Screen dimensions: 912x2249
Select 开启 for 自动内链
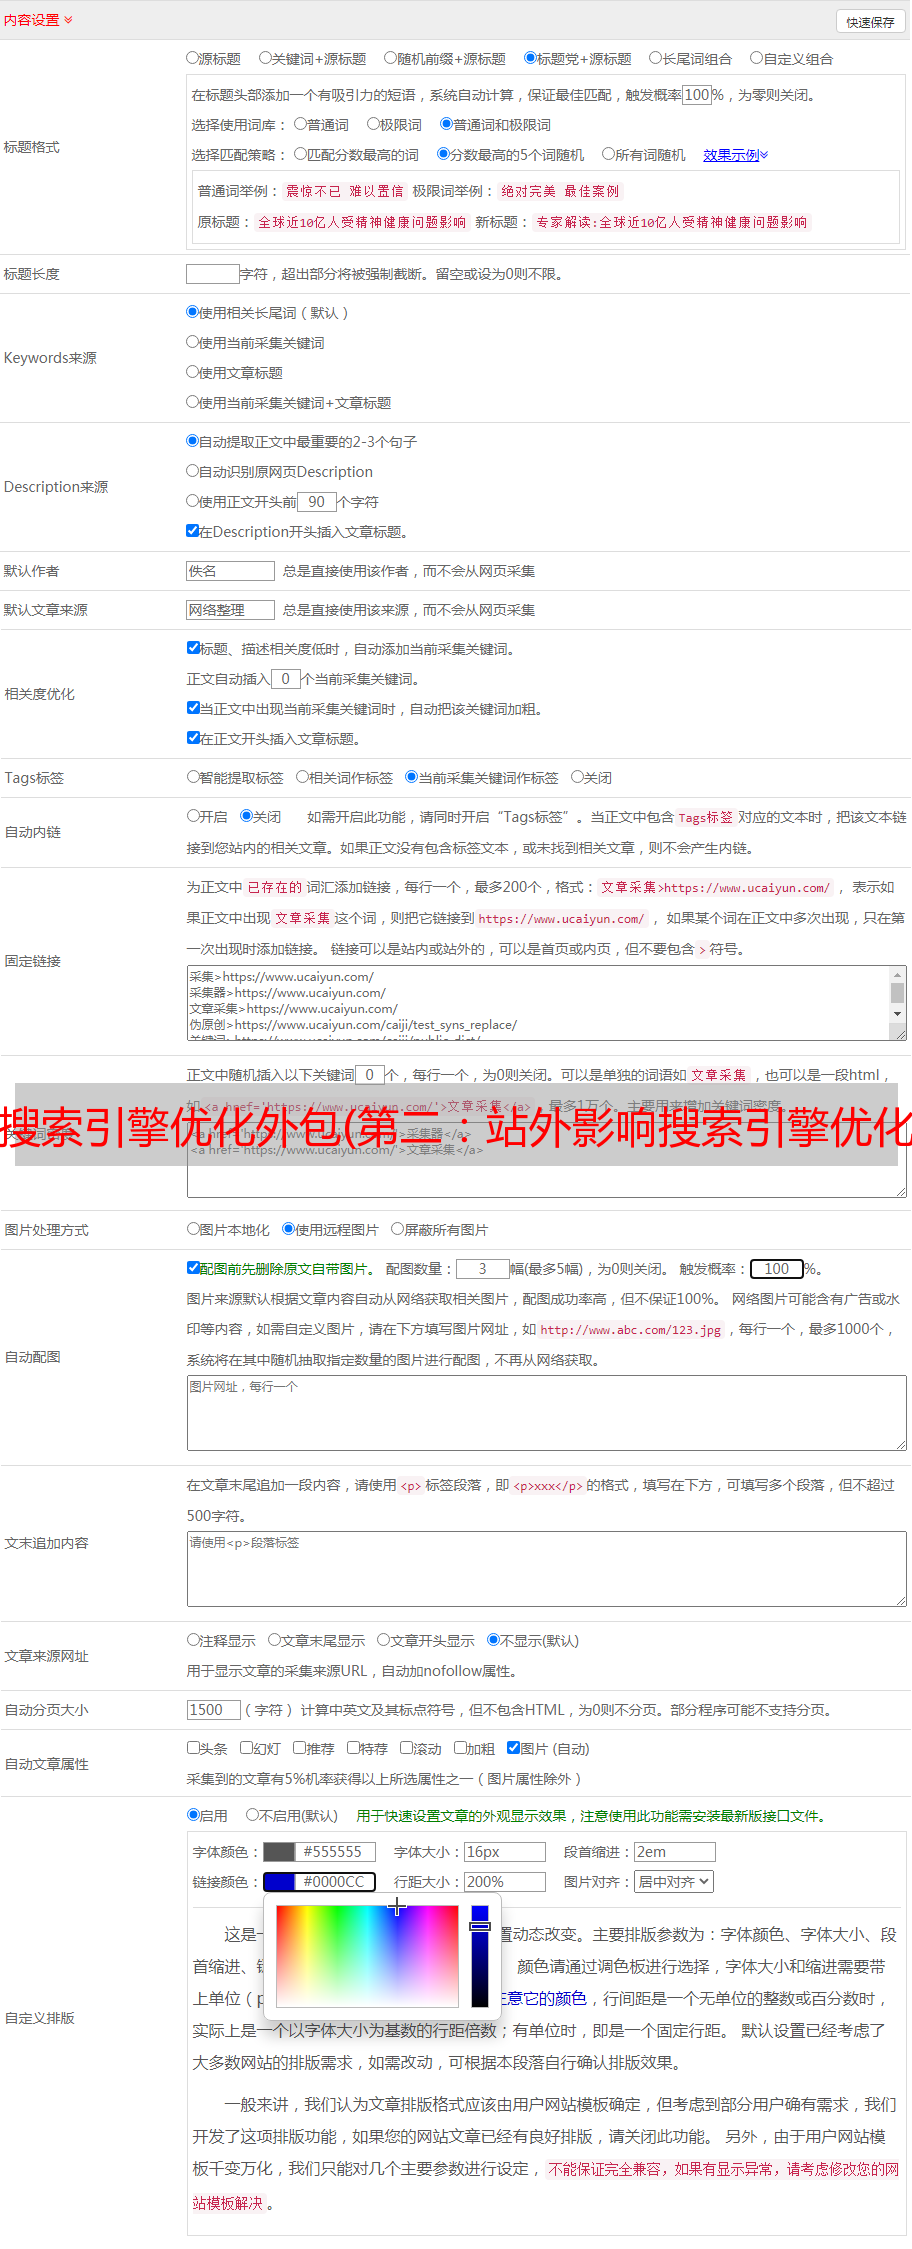pos(194,816)
